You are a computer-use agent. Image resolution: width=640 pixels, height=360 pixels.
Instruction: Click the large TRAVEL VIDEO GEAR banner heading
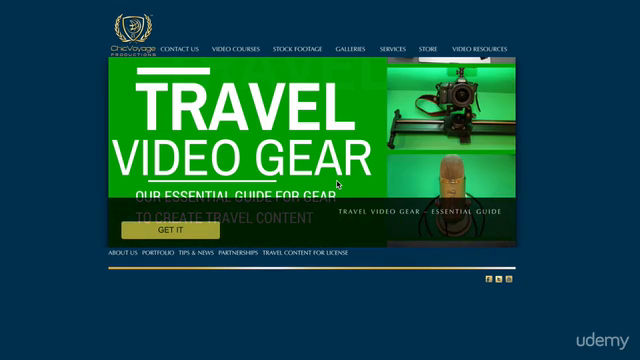tap(242, 129)
